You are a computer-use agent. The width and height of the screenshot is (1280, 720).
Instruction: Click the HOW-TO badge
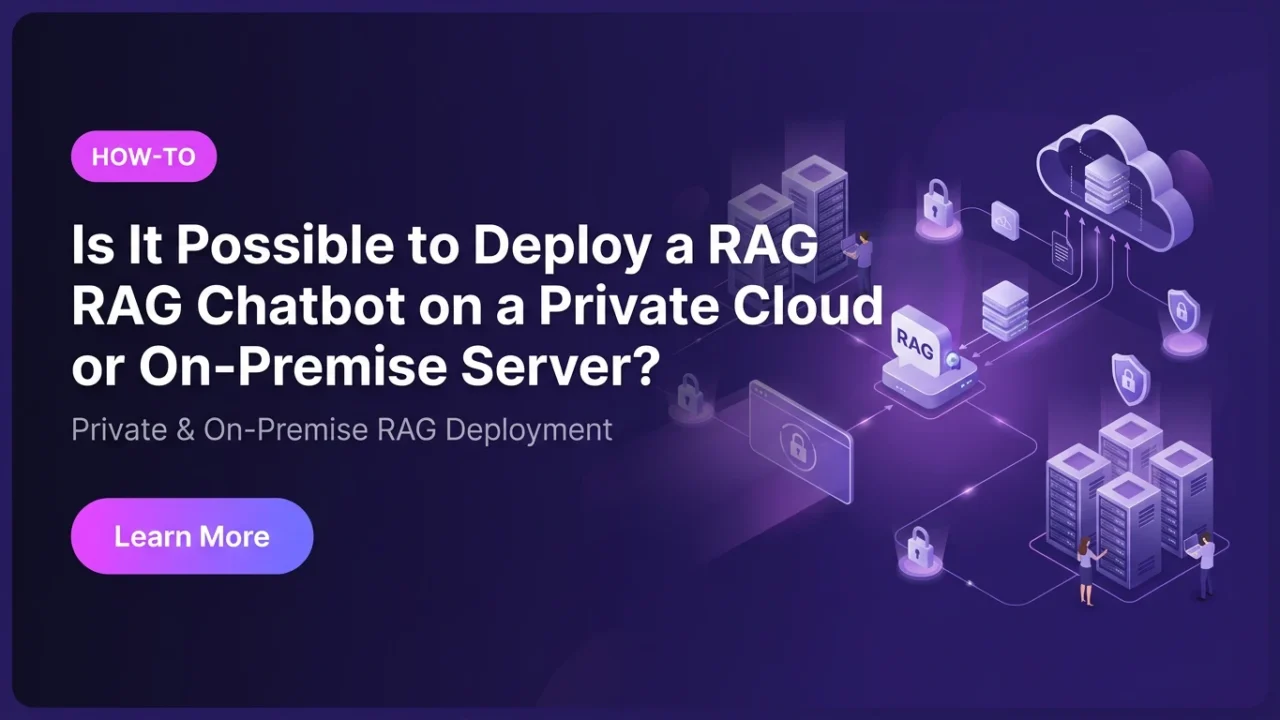pos(143,156)
